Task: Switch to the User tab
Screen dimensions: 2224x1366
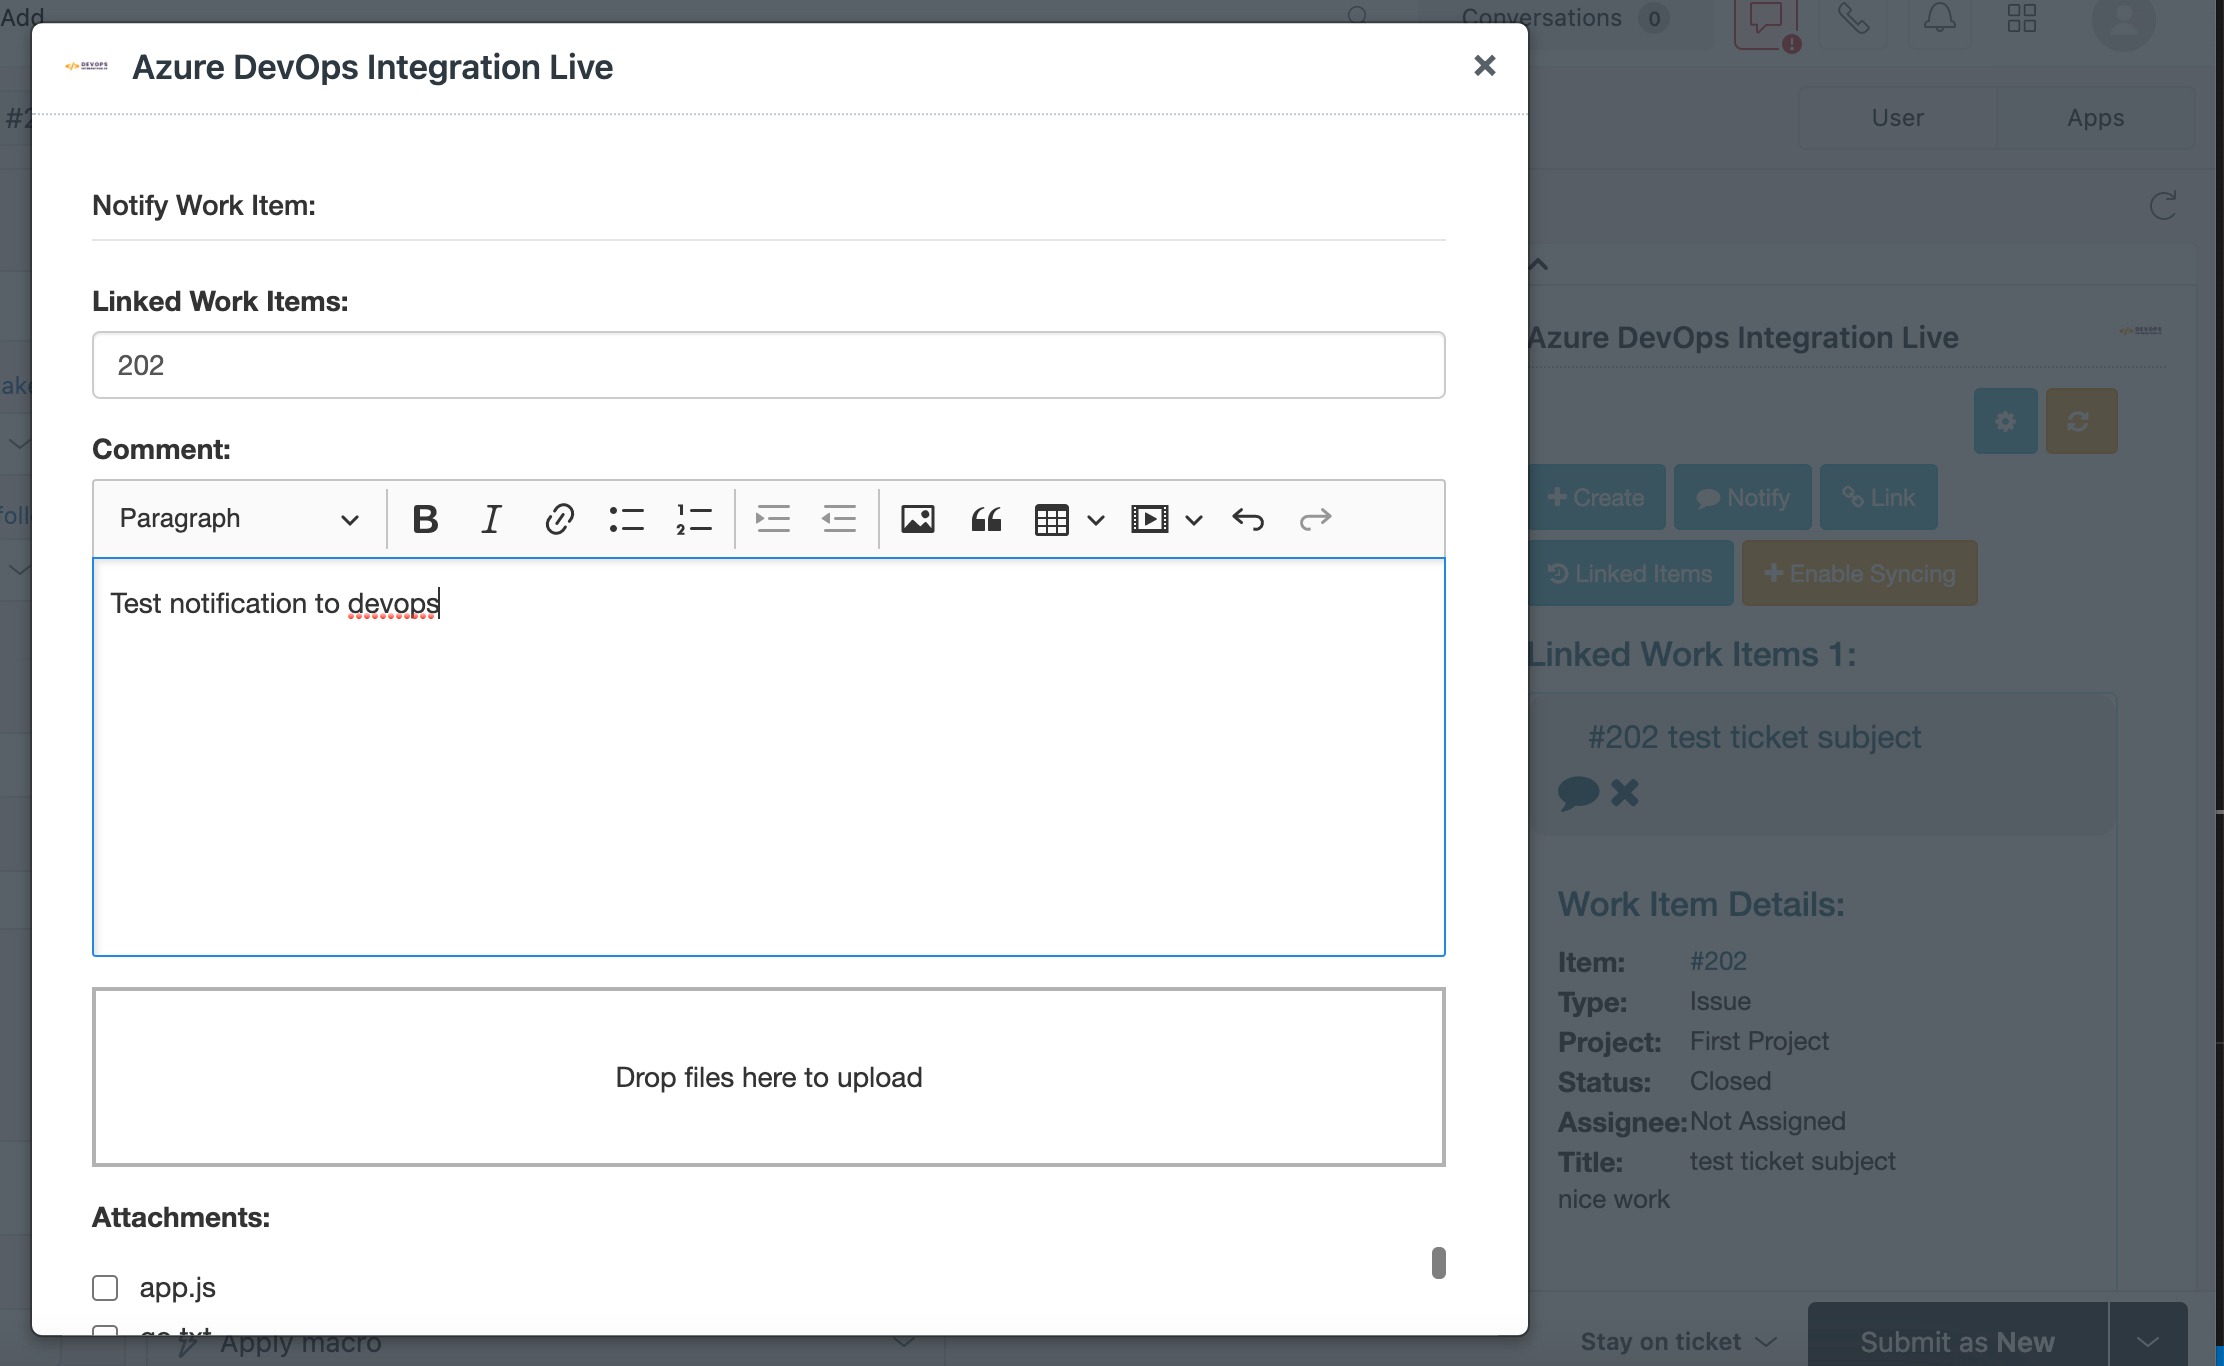Action: pos(1897,118)
